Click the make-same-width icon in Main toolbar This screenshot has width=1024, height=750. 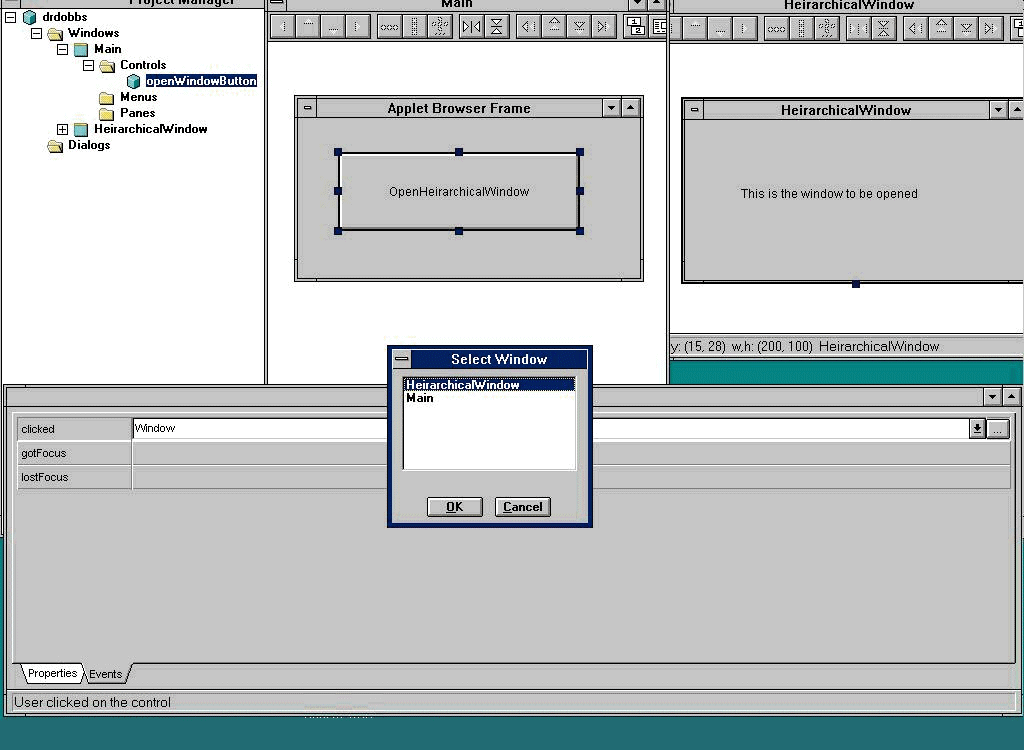click(471, 27)
